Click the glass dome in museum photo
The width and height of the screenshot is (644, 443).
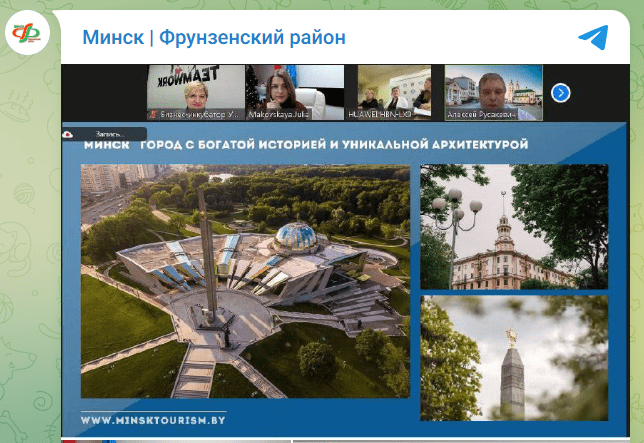300,238
